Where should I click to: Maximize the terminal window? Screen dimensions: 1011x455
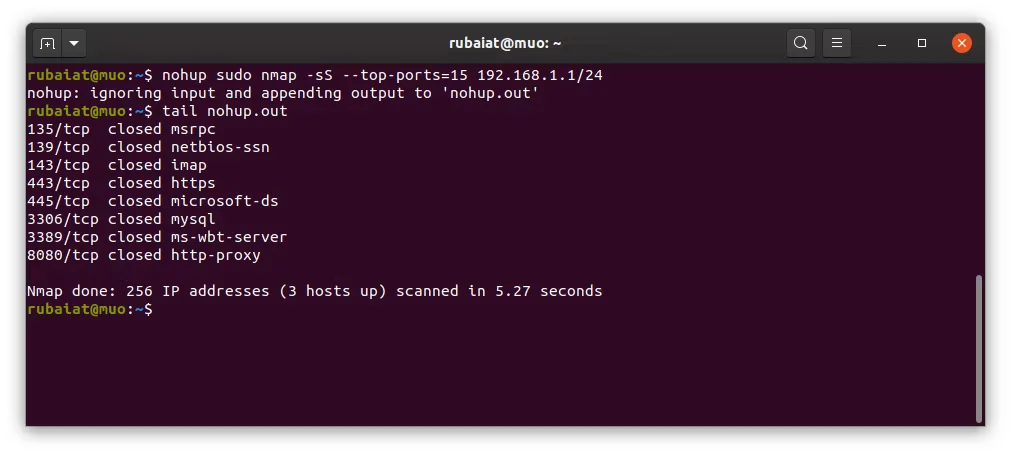coord(923,43)
